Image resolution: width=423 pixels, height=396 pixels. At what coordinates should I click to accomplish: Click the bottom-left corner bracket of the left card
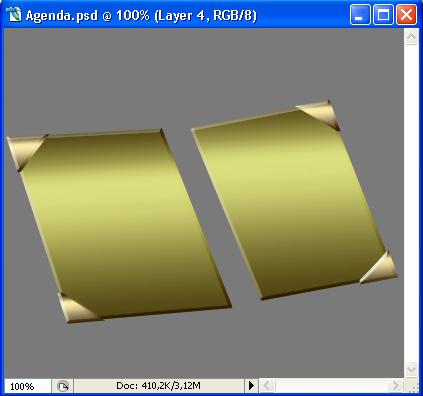click(x=77, y=309)
